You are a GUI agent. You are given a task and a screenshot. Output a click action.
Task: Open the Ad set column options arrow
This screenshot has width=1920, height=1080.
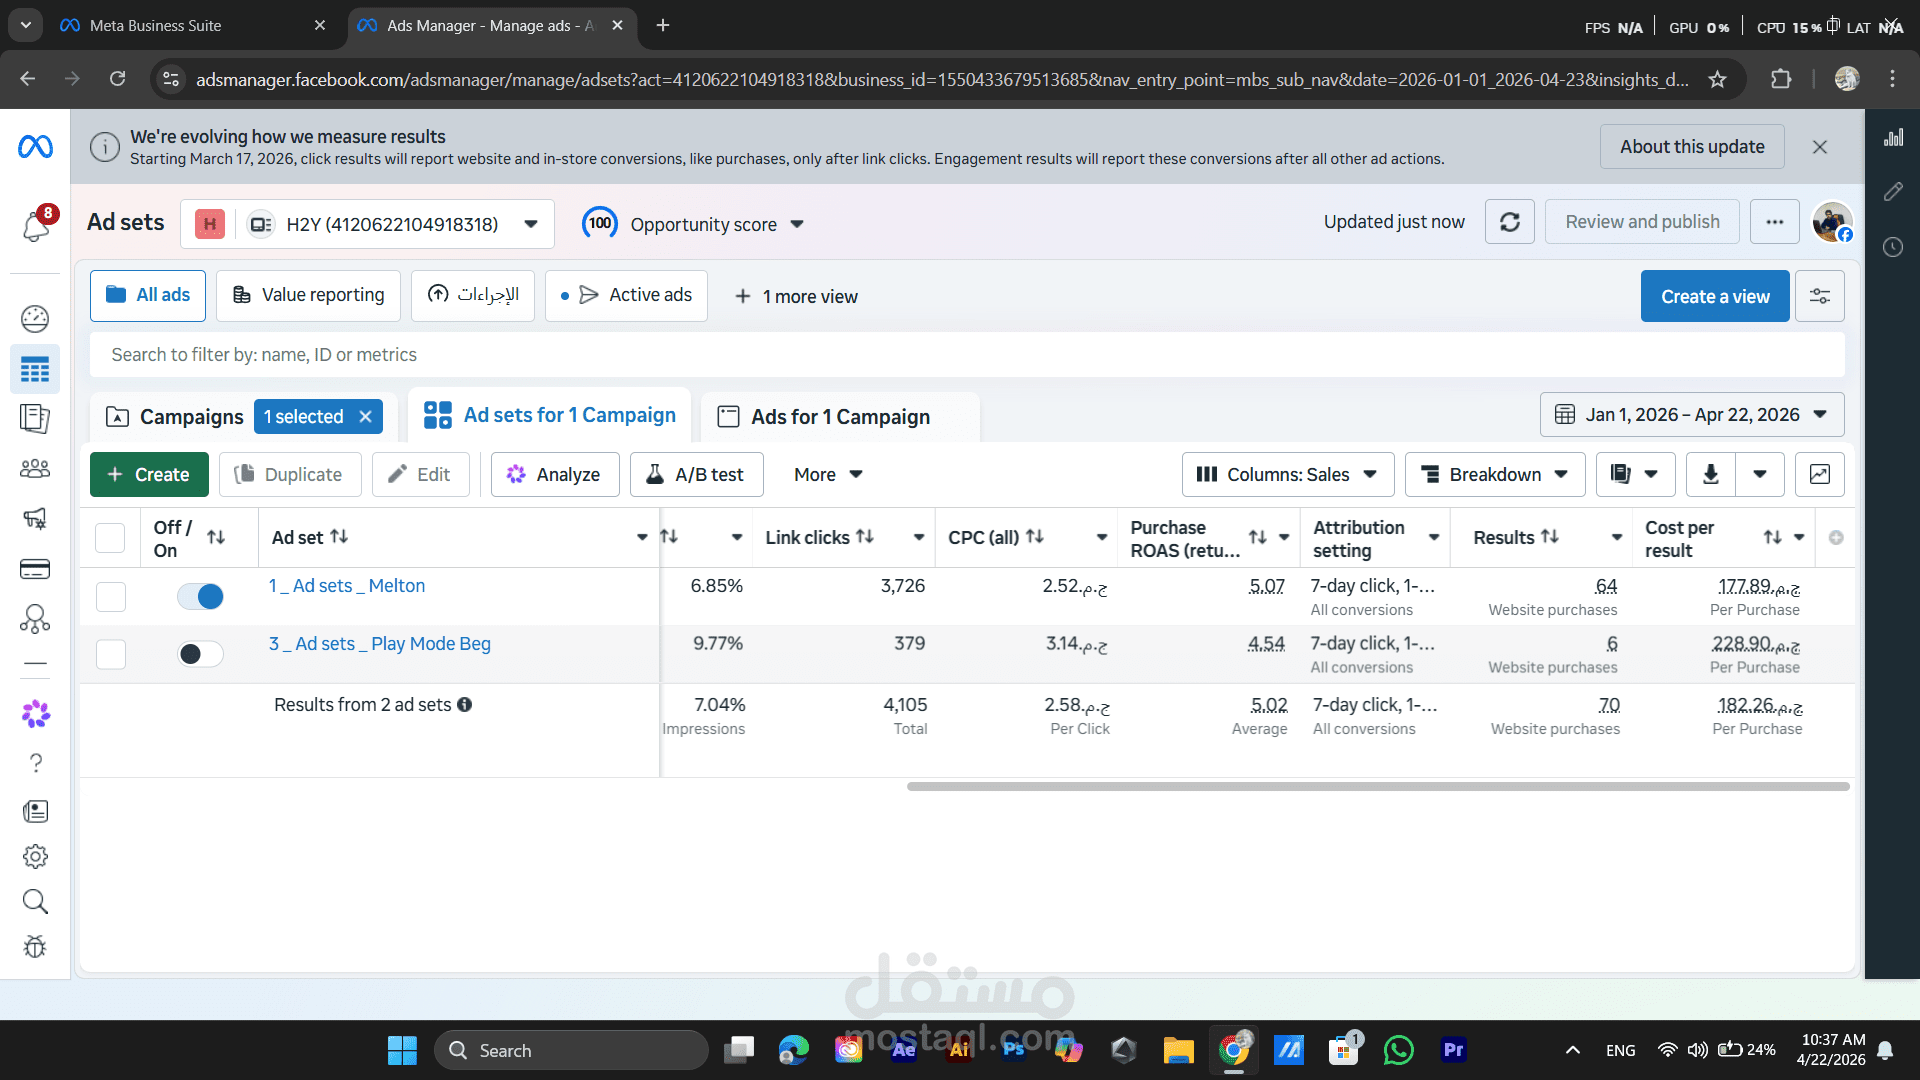[x=642, y=538]
